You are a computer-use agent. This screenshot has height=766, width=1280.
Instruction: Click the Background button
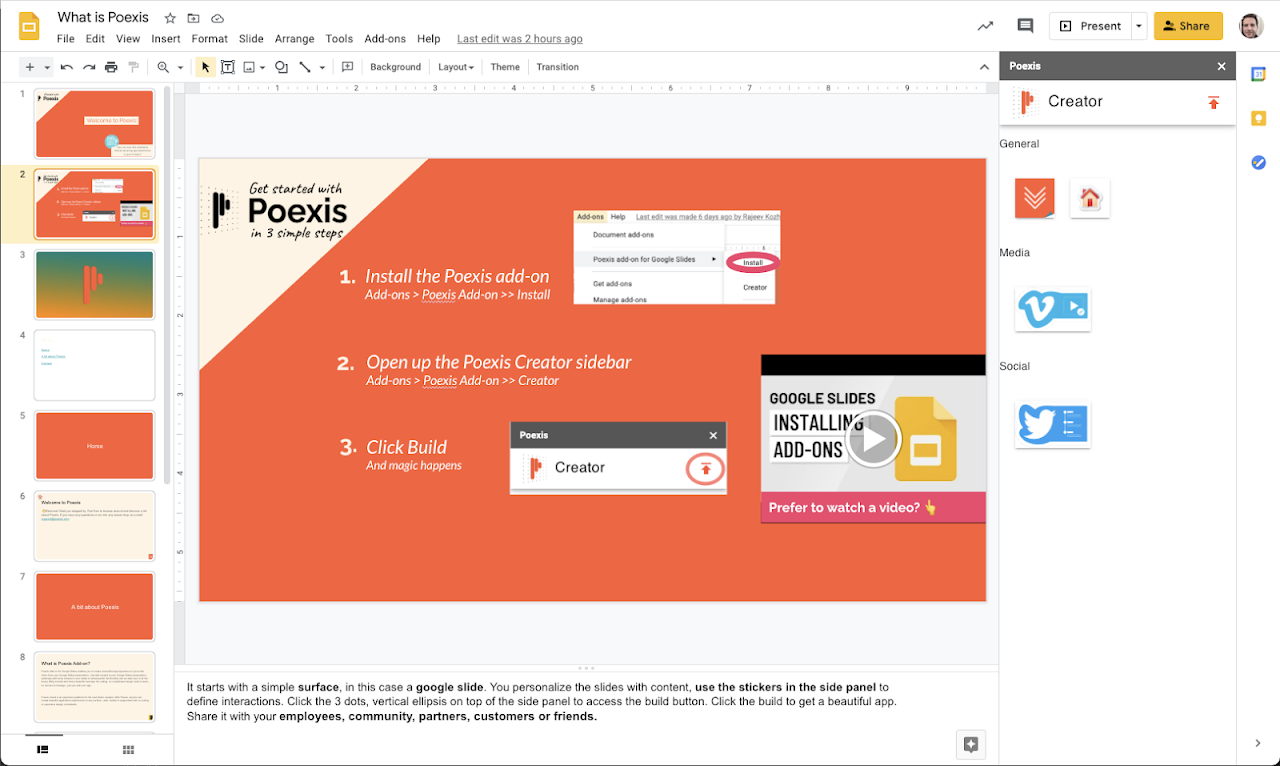coord(395,67)
